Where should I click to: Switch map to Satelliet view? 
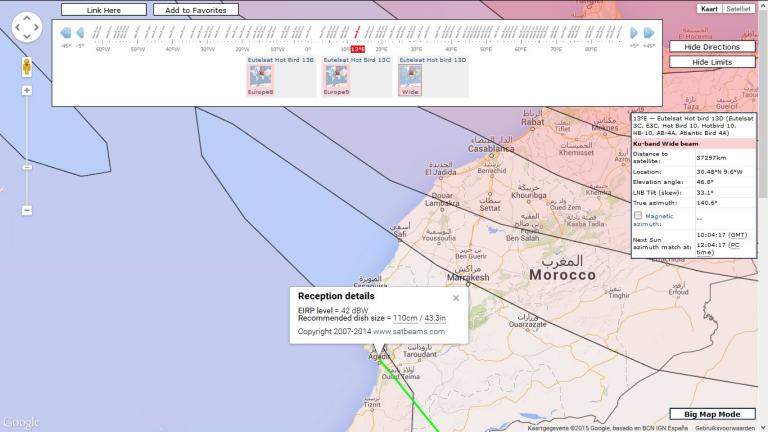coord(738,8)
